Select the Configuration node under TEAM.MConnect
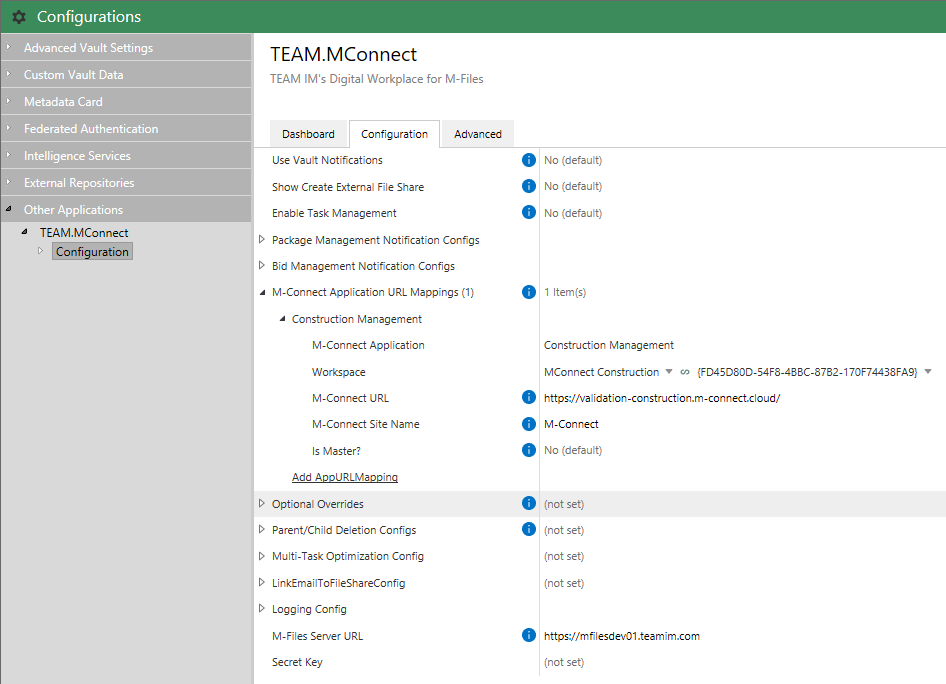The width and height of the screenshot is (946, 684). coord(92,252)
